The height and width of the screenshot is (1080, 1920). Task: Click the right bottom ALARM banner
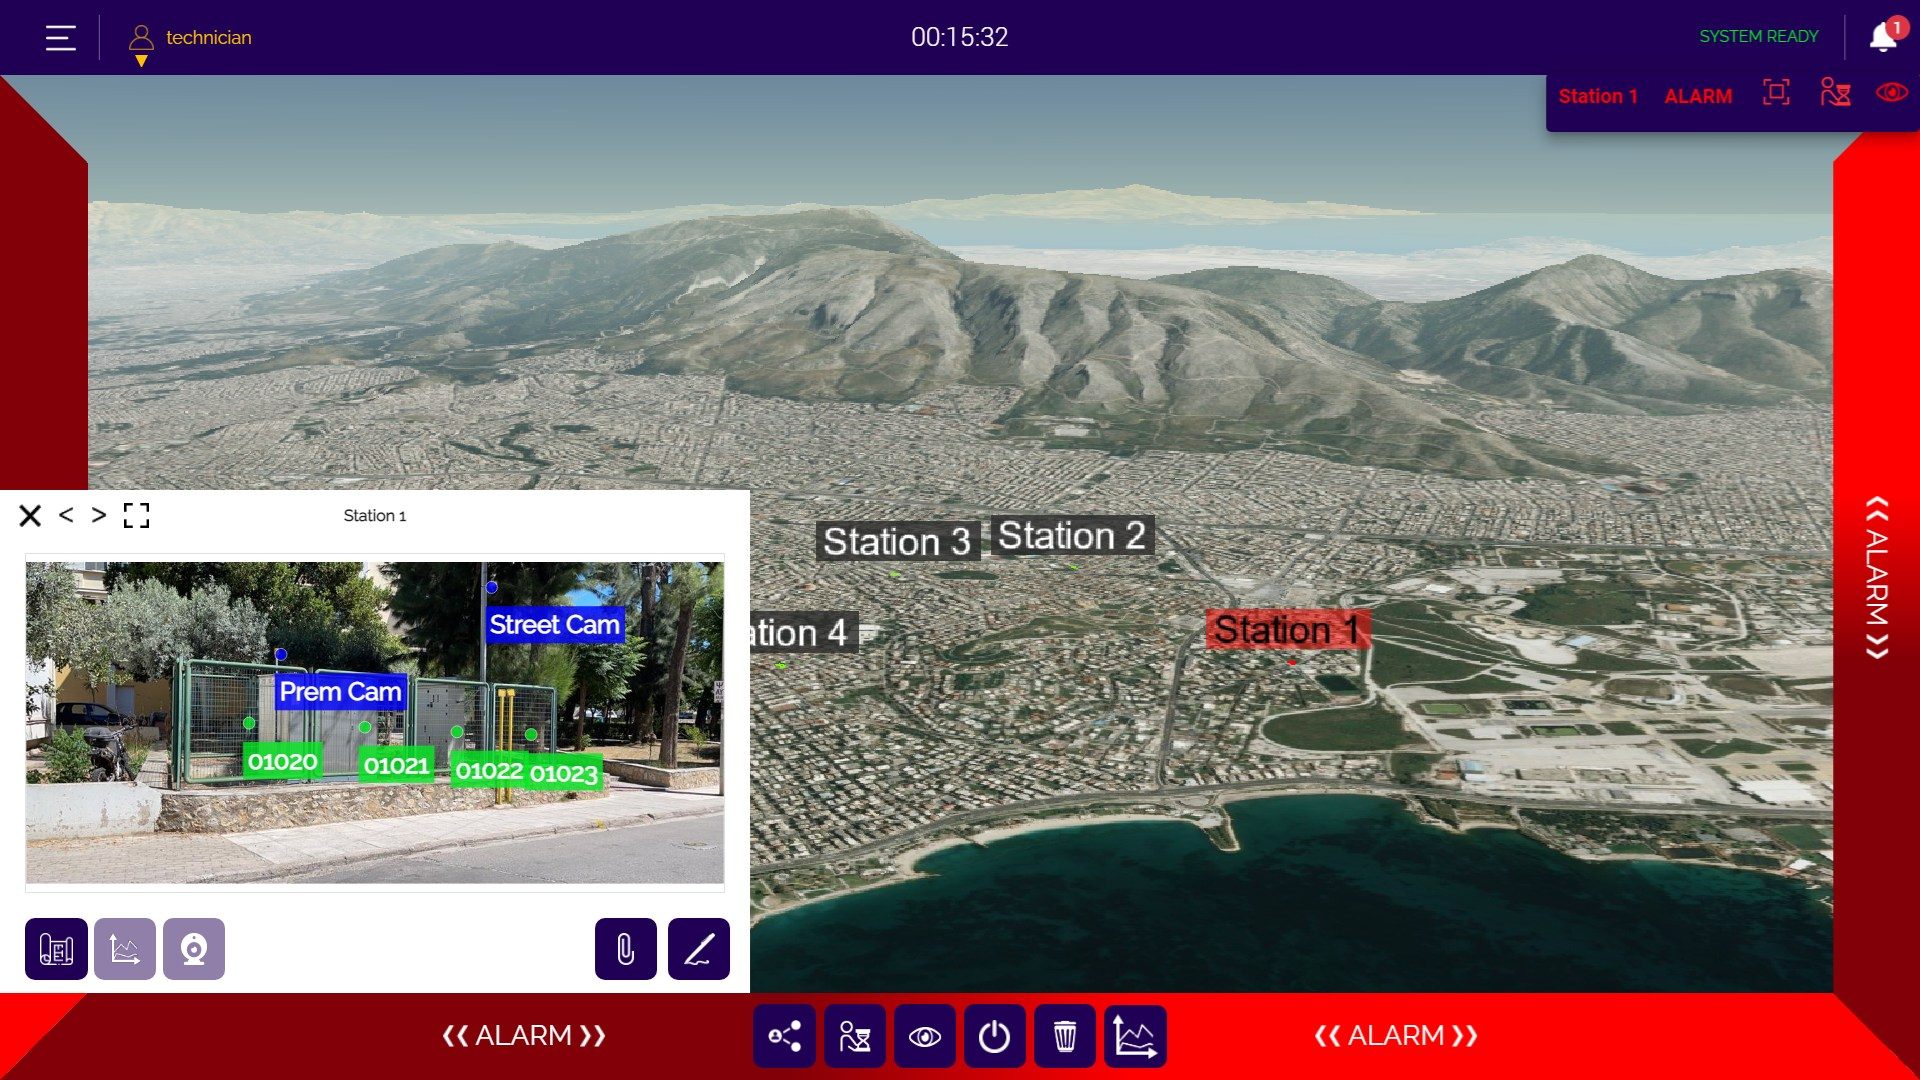(x=1396, y=1035)
